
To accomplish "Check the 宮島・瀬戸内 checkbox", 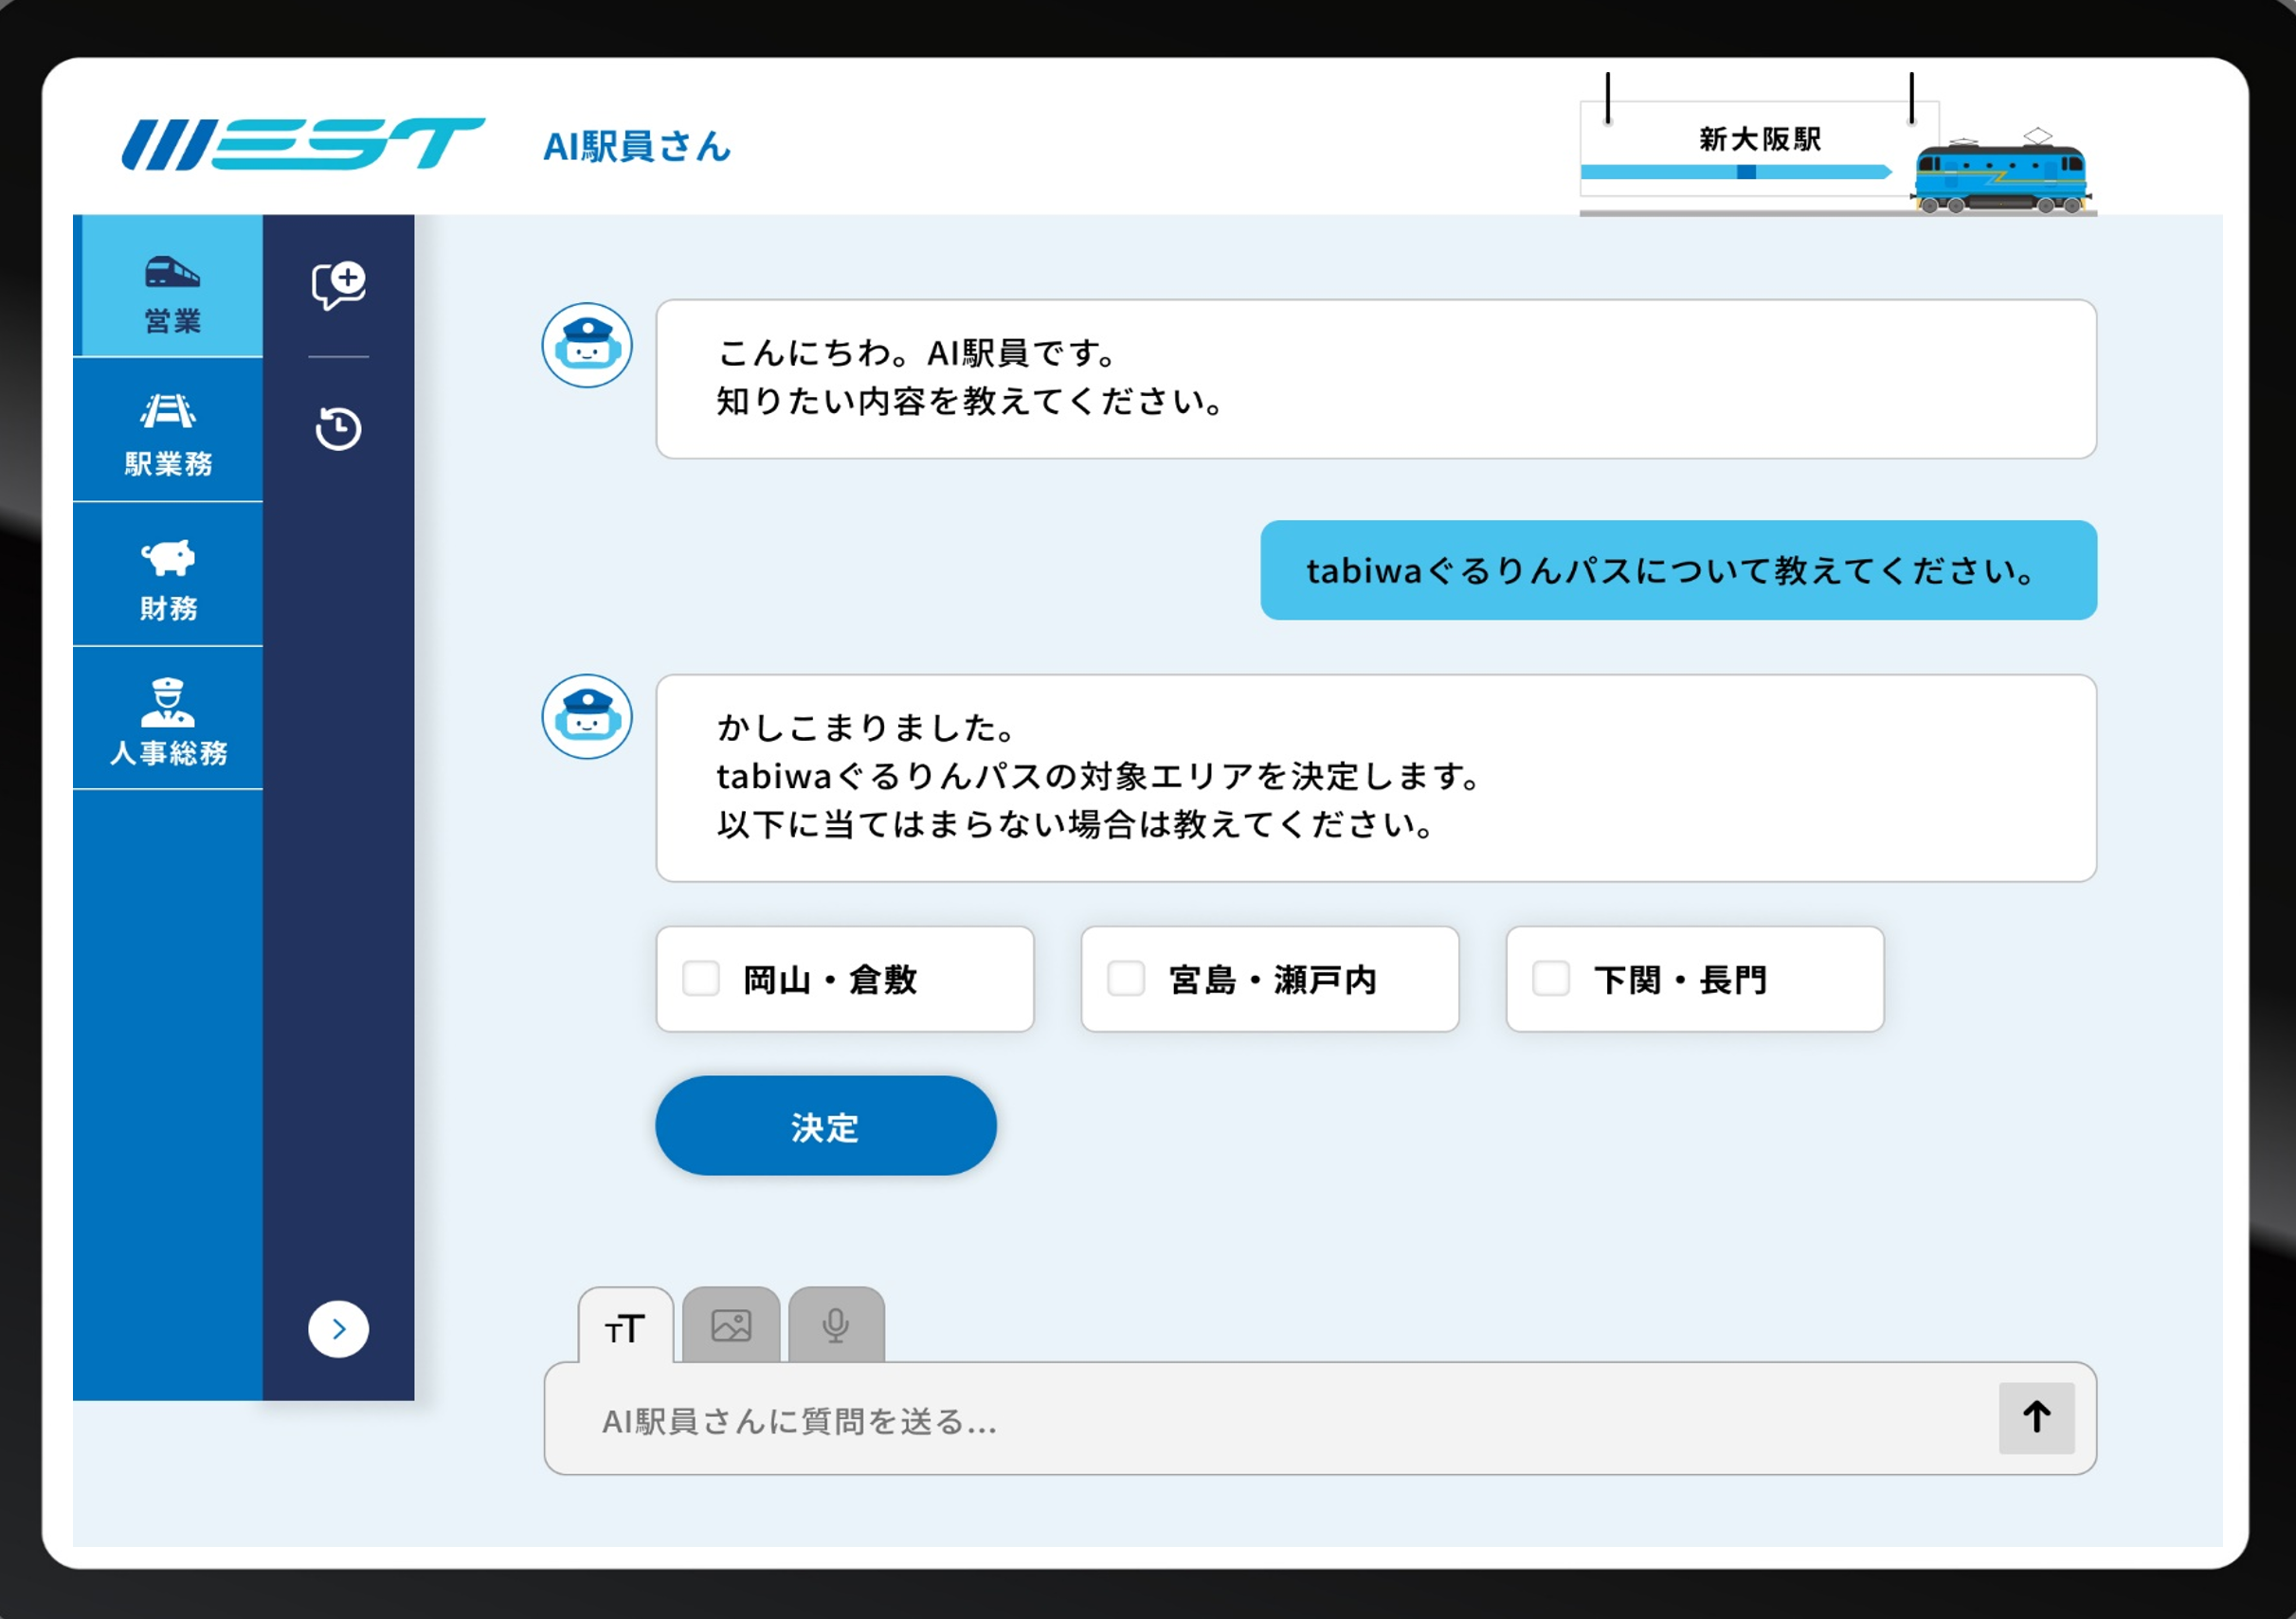I will 1126,978.
